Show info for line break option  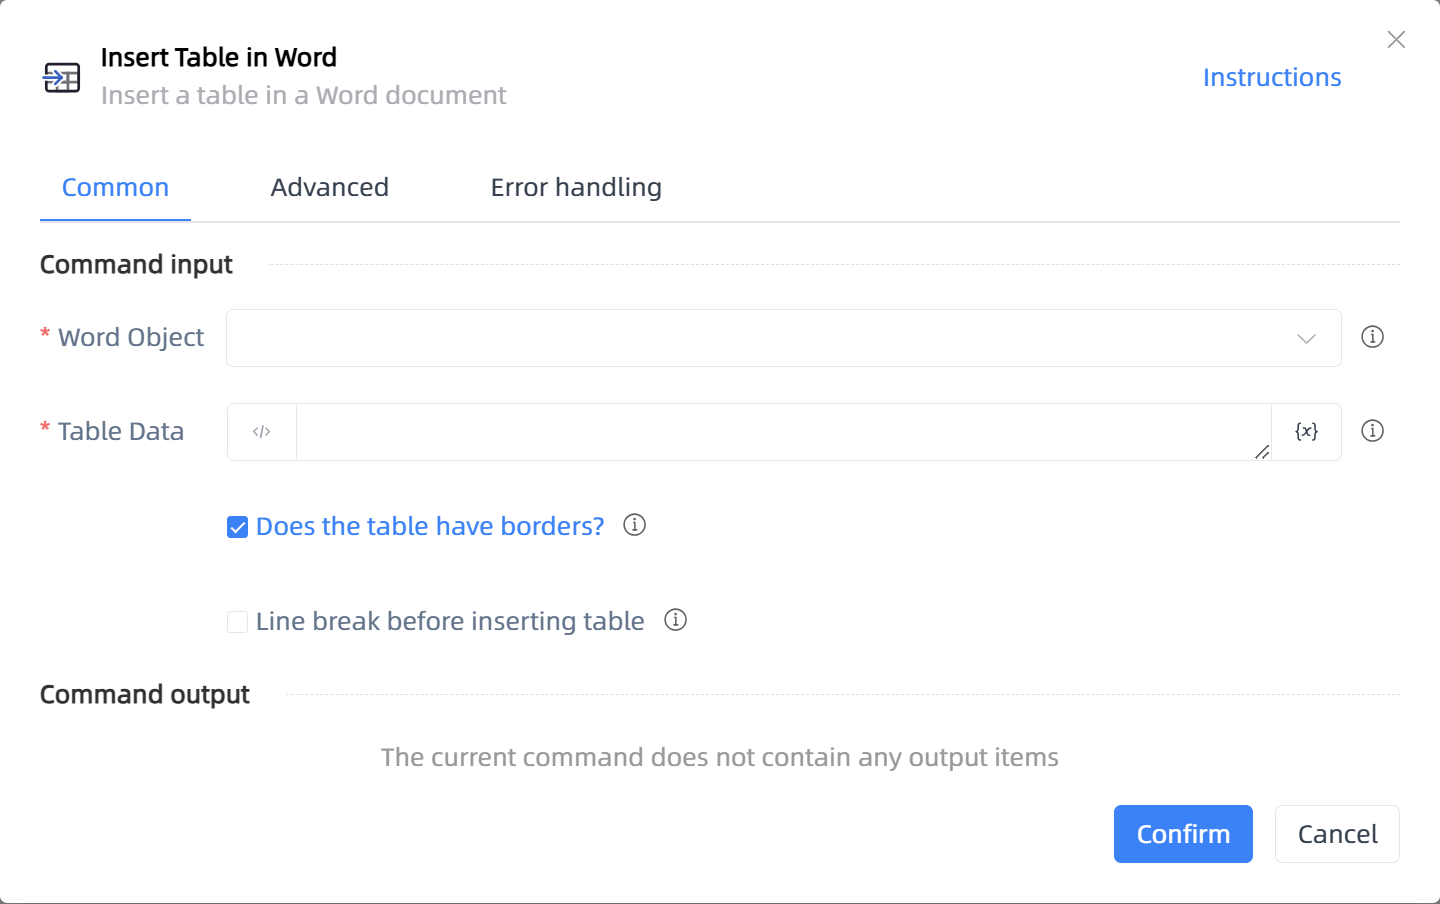coord(675,620)
